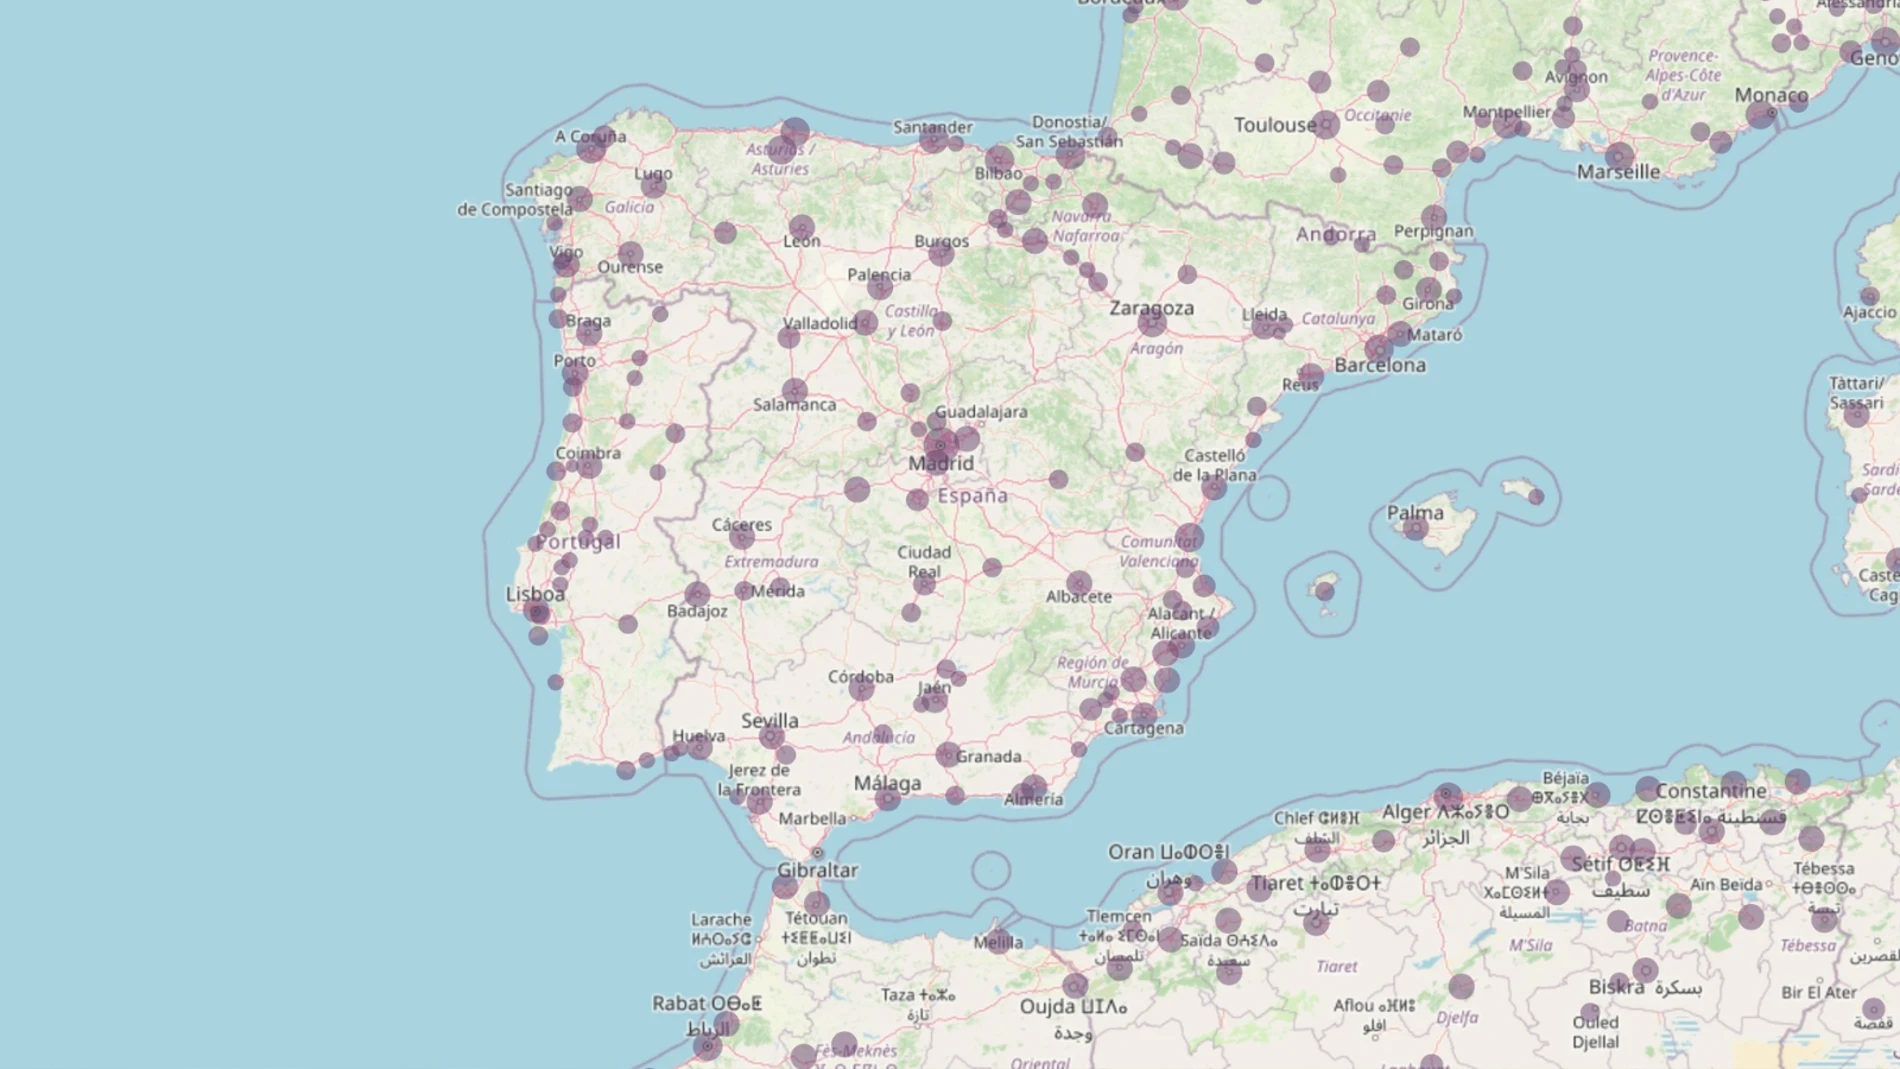The width and height of the screenshot is (1900, 1069).
Task: Click the data circle over Sevilla
Action: (x=770, y=734)
